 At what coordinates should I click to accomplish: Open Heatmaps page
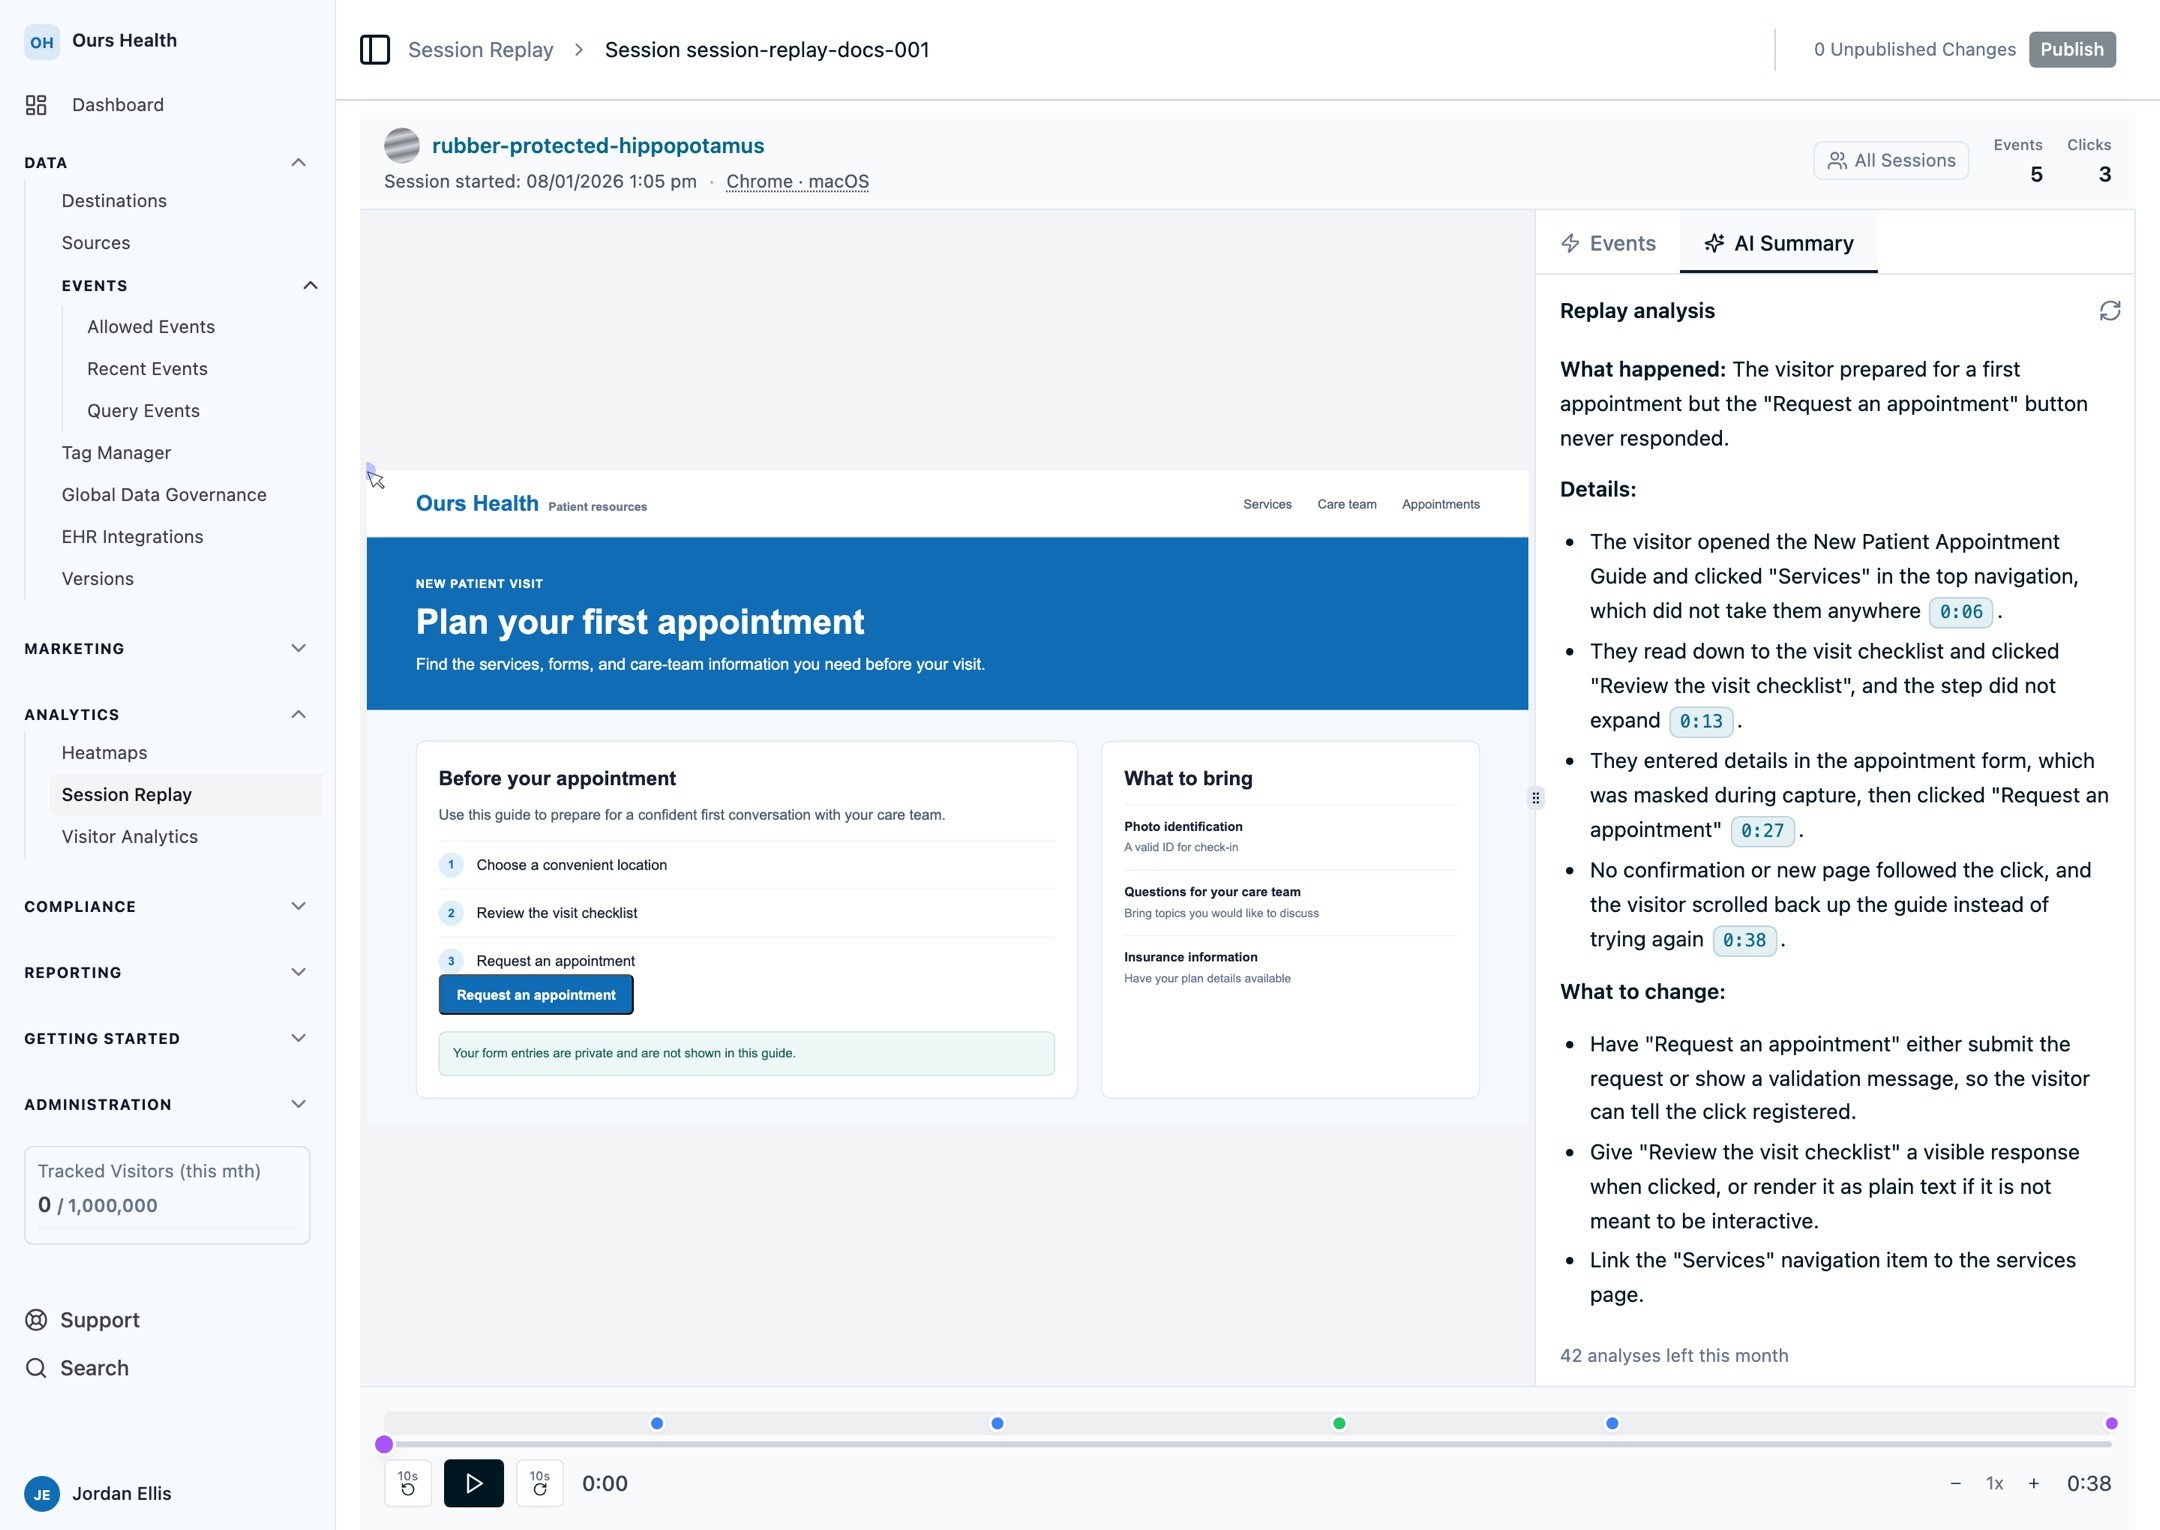(x=104, y=753)
